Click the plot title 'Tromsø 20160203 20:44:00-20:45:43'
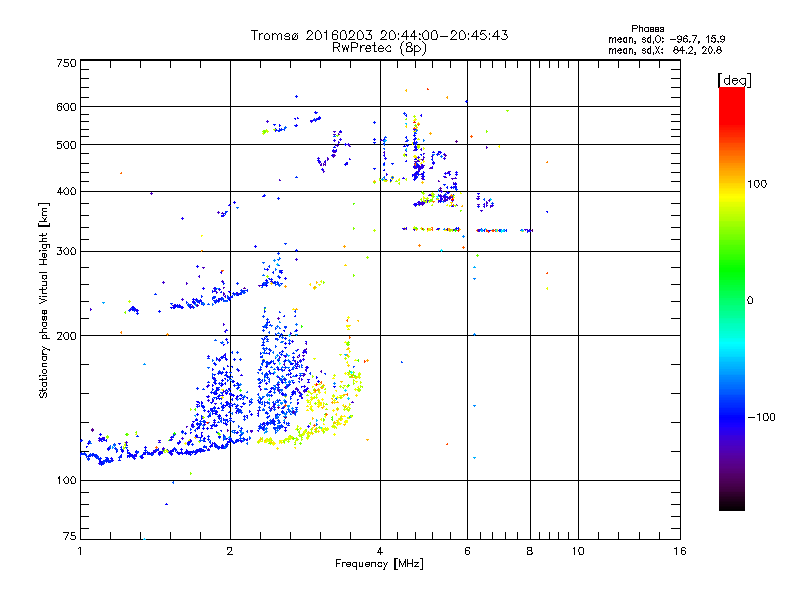The image size is (800, 600). (379, 35)
